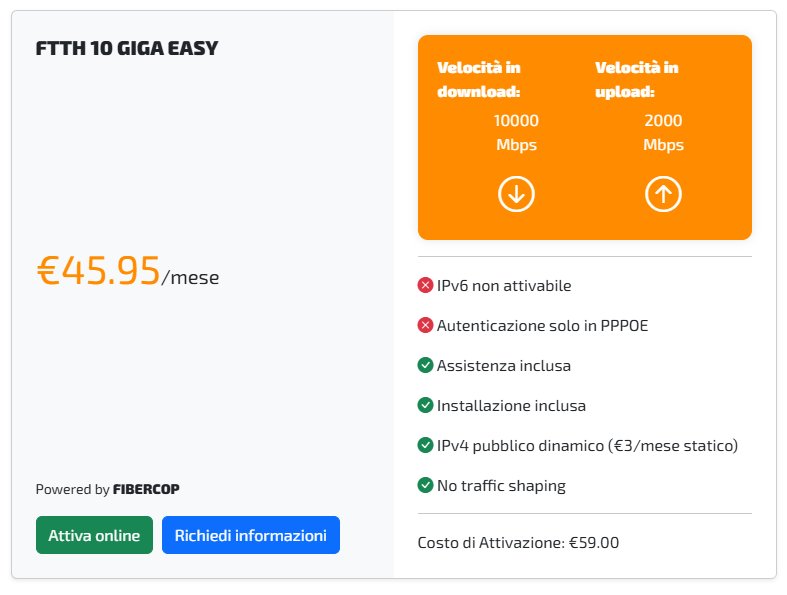Click red X icon beside IPv6 non attivabile
Image resolution: width=787 pixels, height=595 pixels.
(425, 286)
